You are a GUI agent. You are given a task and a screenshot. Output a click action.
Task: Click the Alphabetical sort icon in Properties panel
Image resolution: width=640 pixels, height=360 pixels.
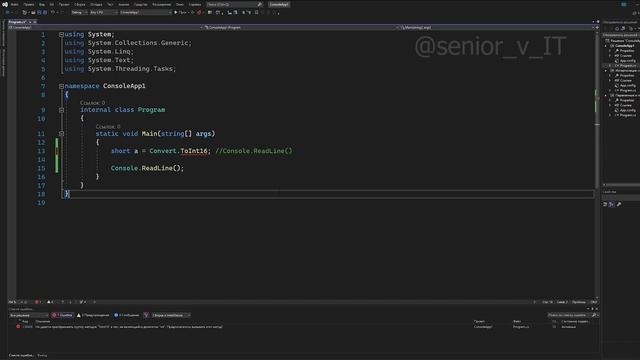pos(612,204)
